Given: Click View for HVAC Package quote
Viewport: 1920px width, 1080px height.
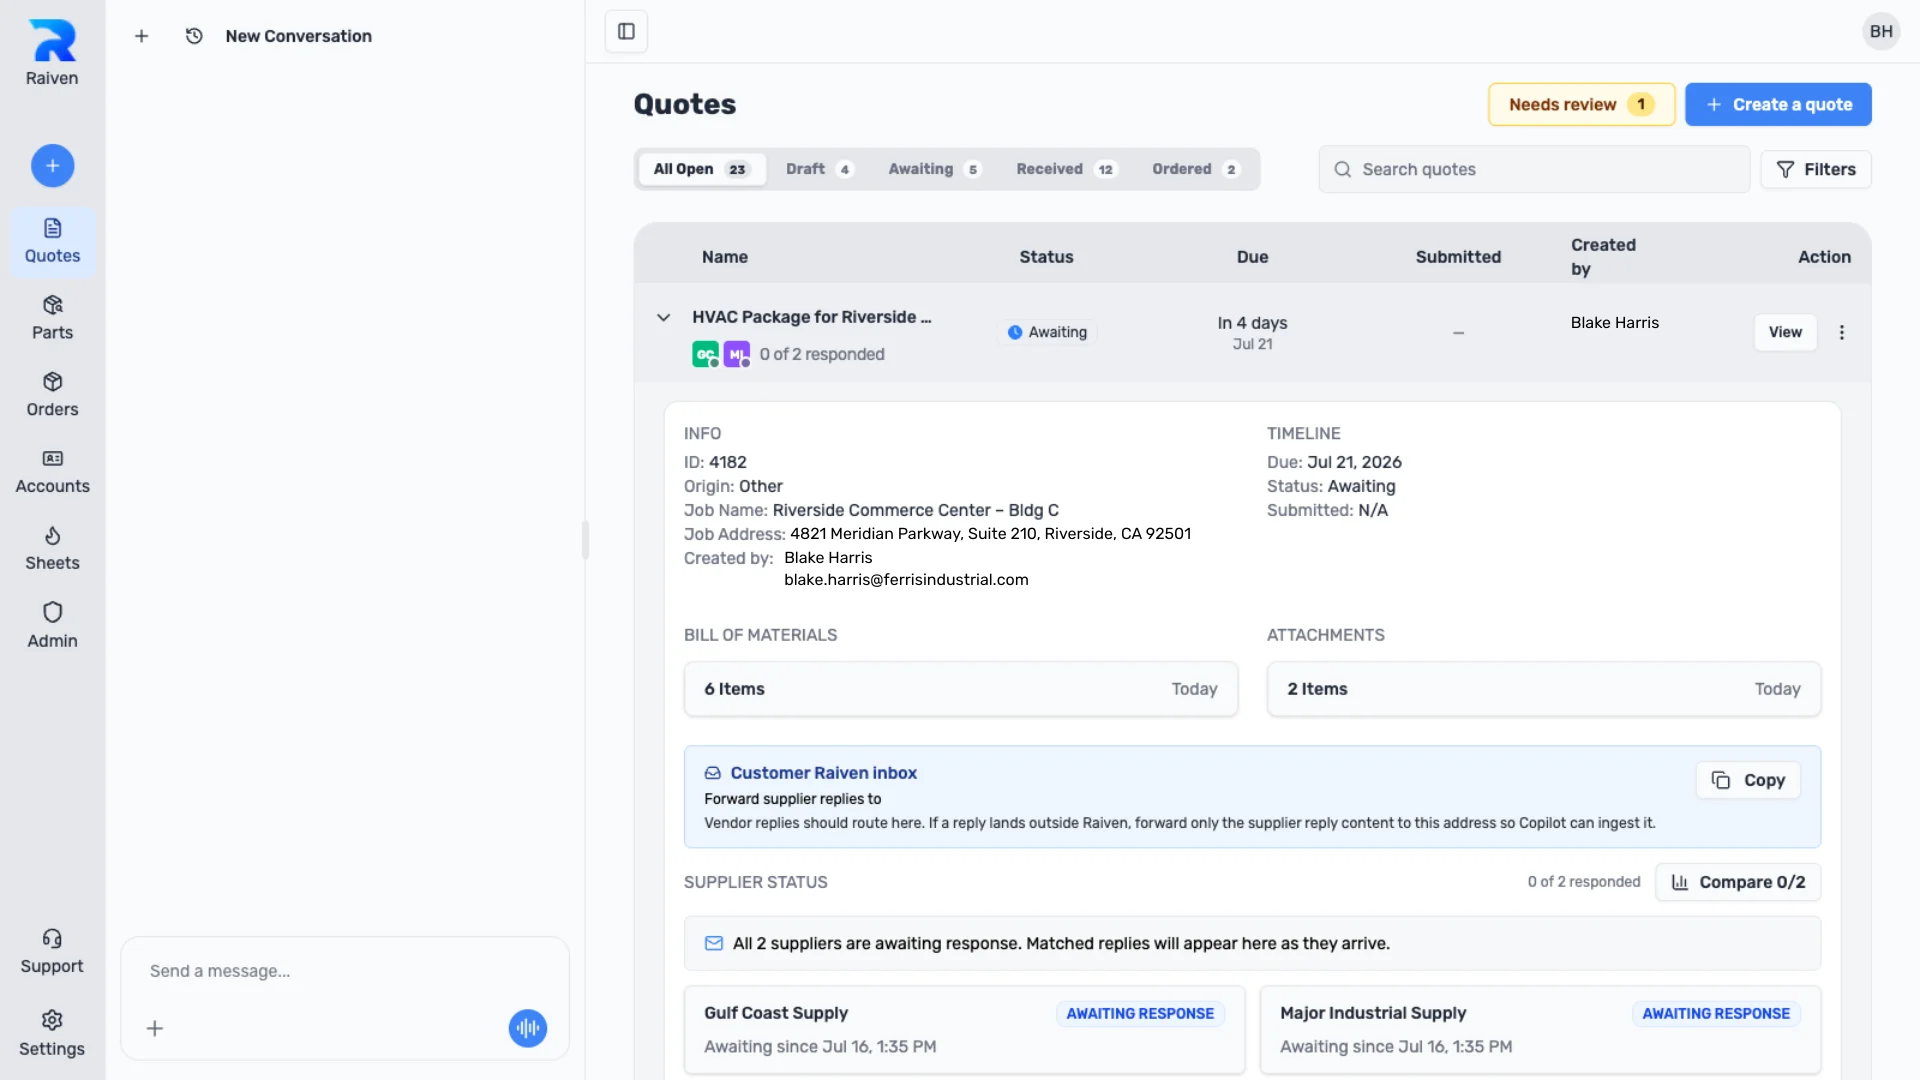Looking at the screenshot, I should (1785, 332).
